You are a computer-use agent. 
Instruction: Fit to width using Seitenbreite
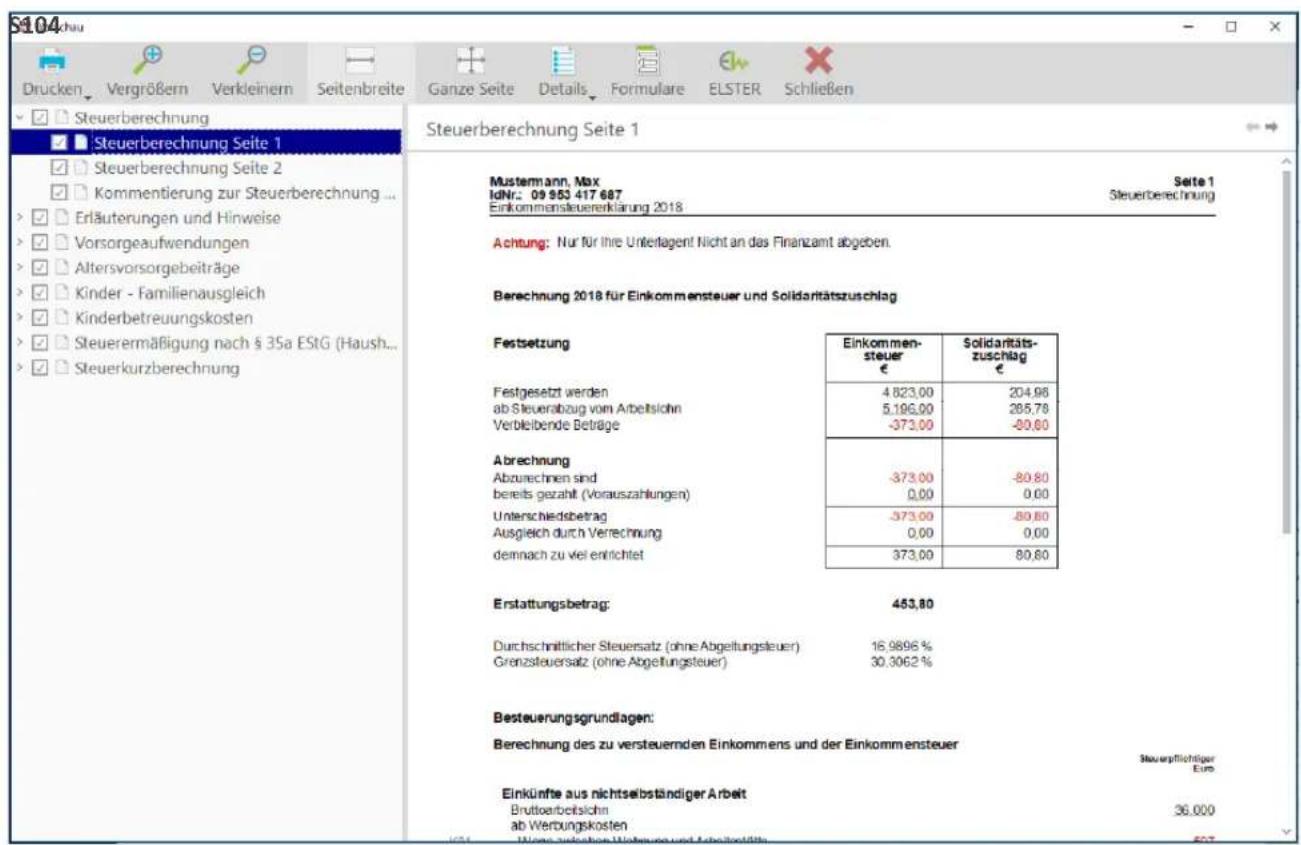click(x=359, y=74)
